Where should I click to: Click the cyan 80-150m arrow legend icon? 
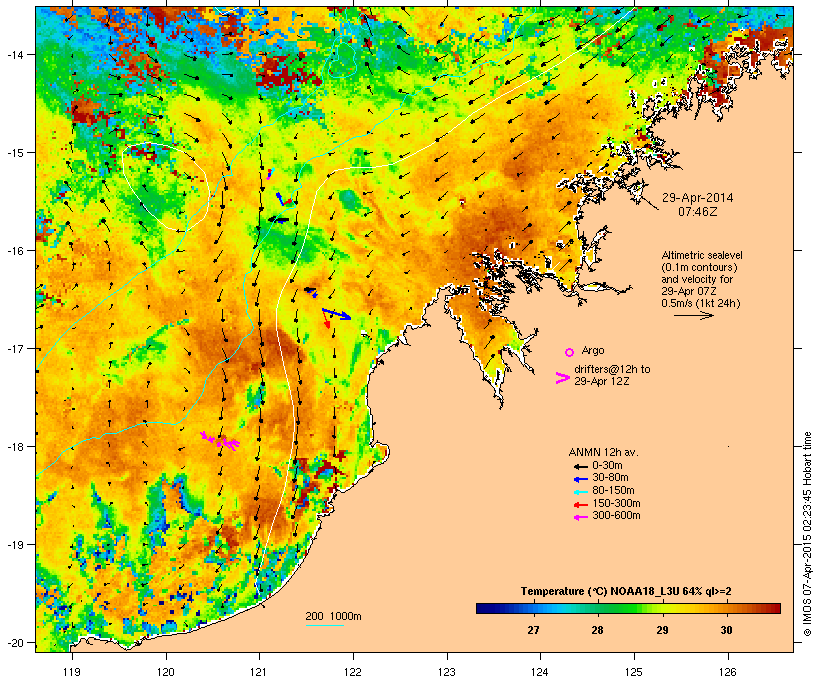click(580, 492)
